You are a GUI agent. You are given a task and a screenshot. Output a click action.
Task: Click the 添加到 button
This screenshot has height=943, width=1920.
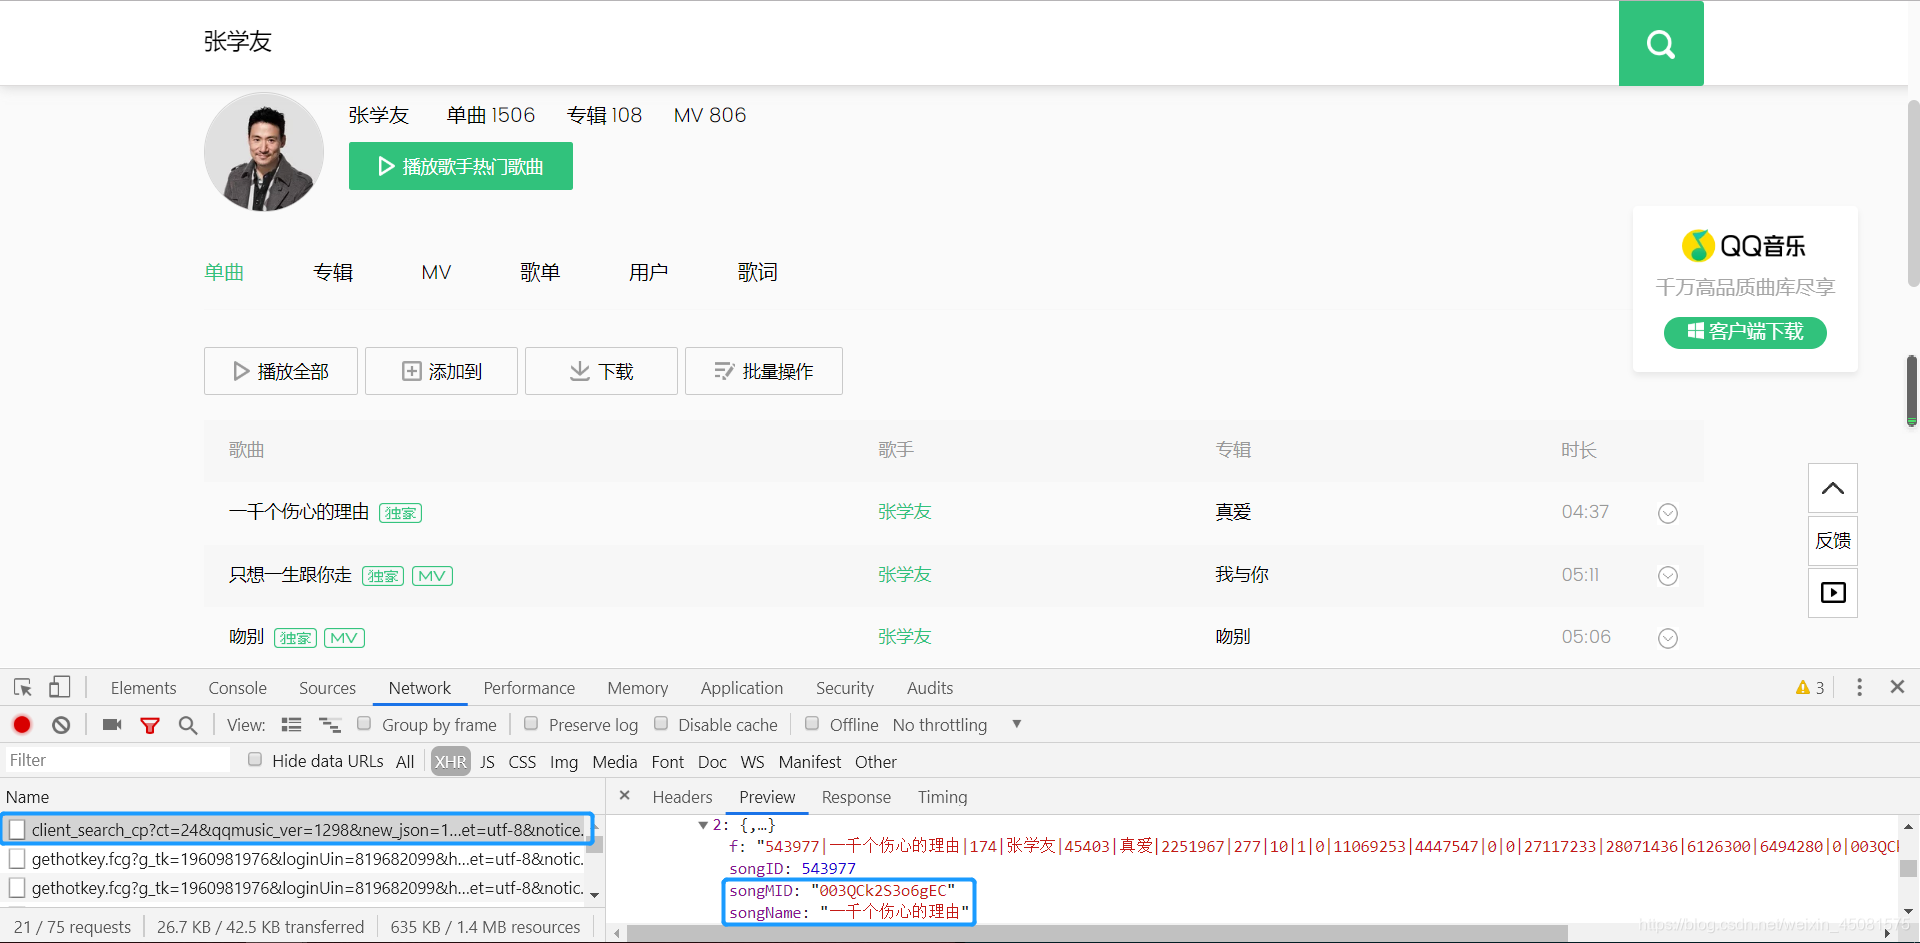[441, 371]
